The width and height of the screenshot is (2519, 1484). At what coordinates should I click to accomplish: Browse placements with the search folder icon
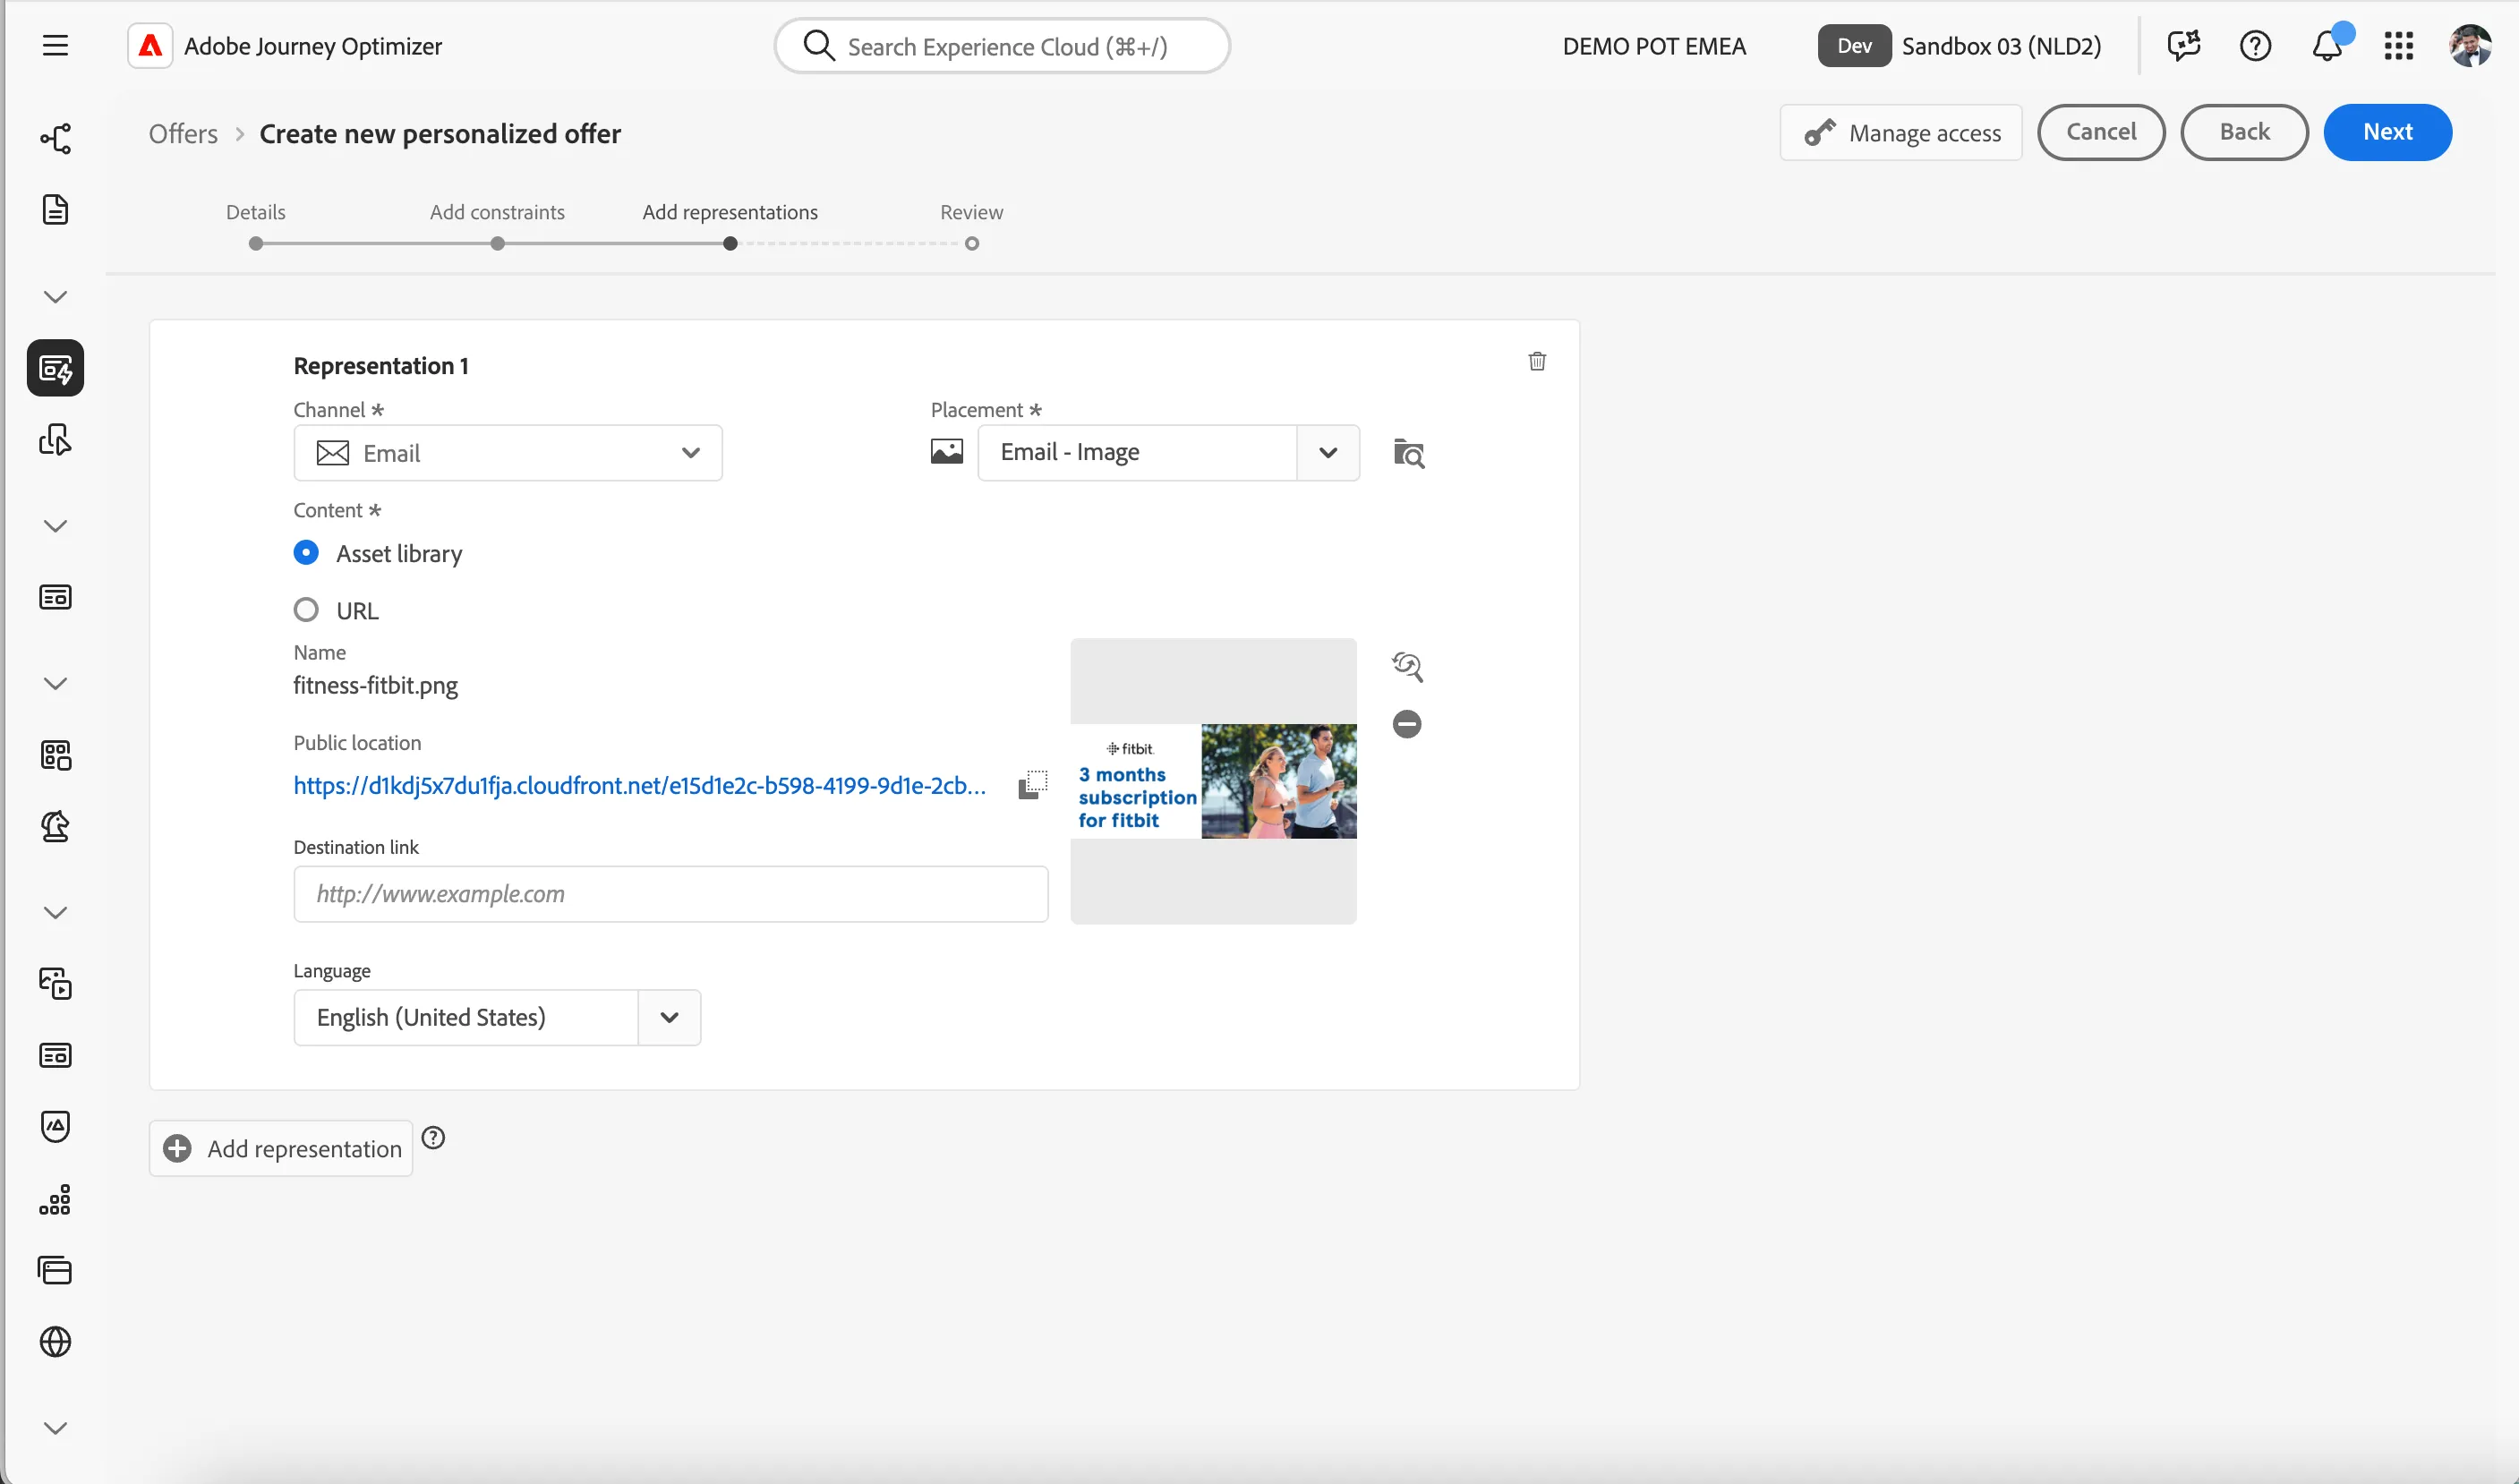click(1409, 453)
